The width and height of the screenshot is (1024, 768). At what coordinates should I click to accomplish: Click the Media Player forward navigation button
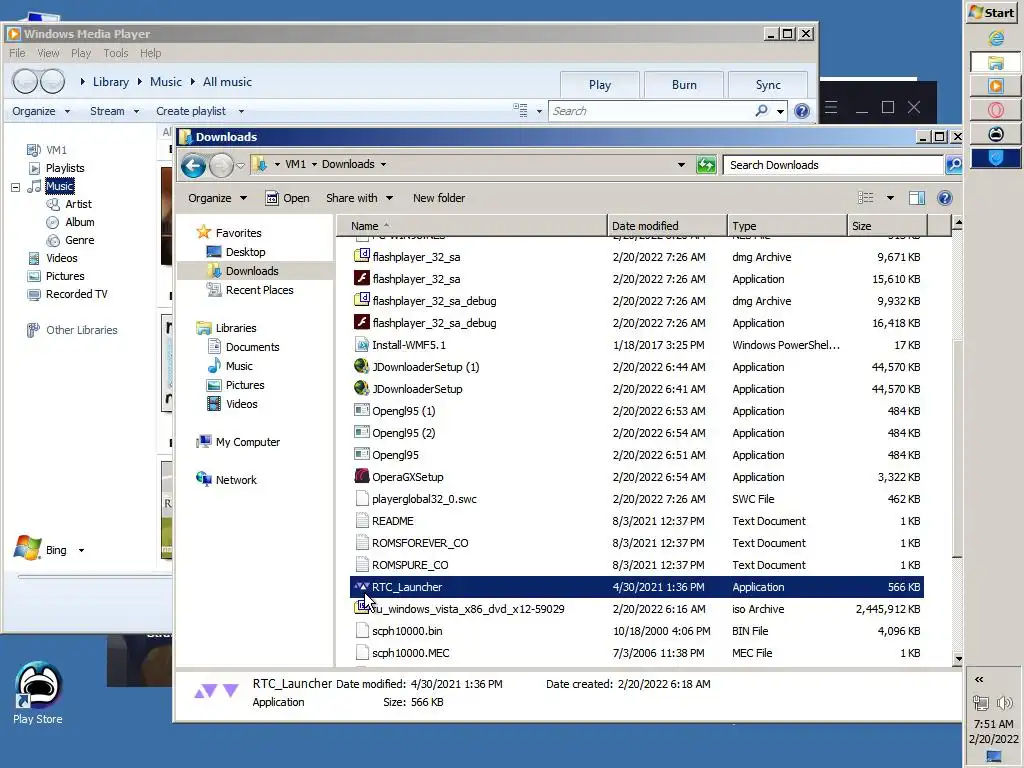point(52,82)
